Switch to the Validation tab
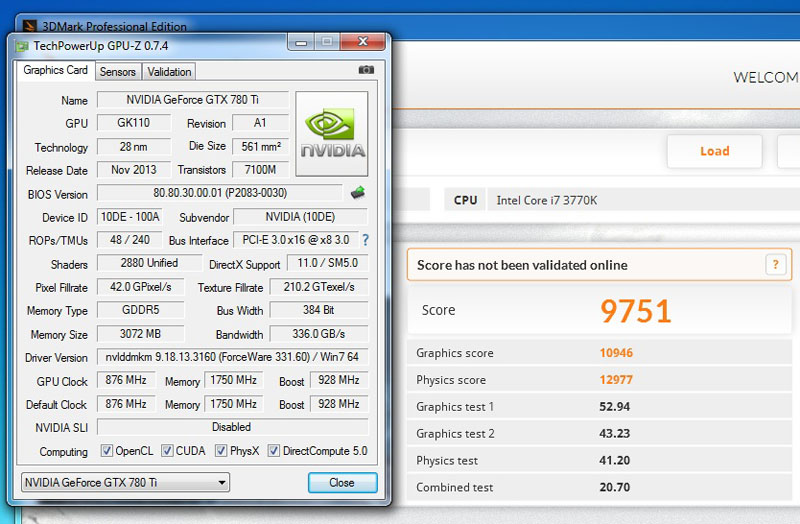800x524 pixels. (169, 72)
